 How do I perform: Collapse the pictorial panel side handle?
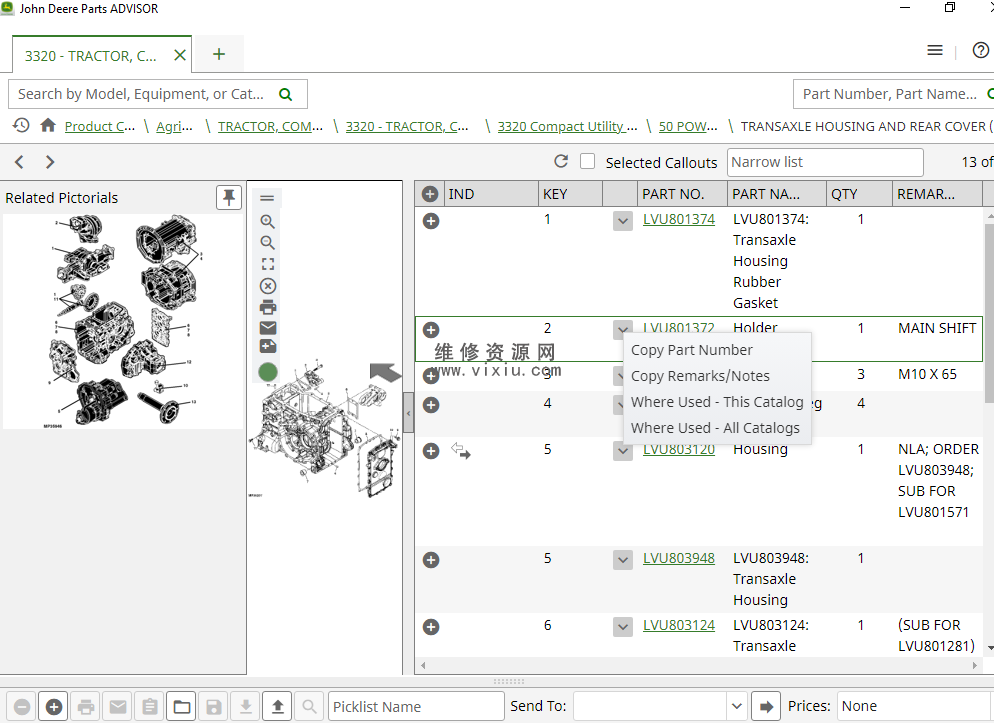(408, 413)
